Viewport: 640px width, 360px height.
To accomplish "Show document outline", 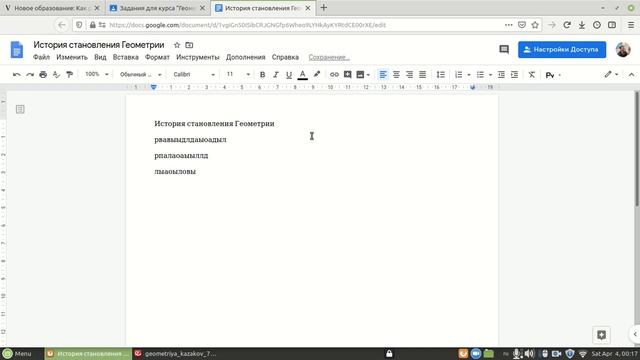I will coord(20,109).
